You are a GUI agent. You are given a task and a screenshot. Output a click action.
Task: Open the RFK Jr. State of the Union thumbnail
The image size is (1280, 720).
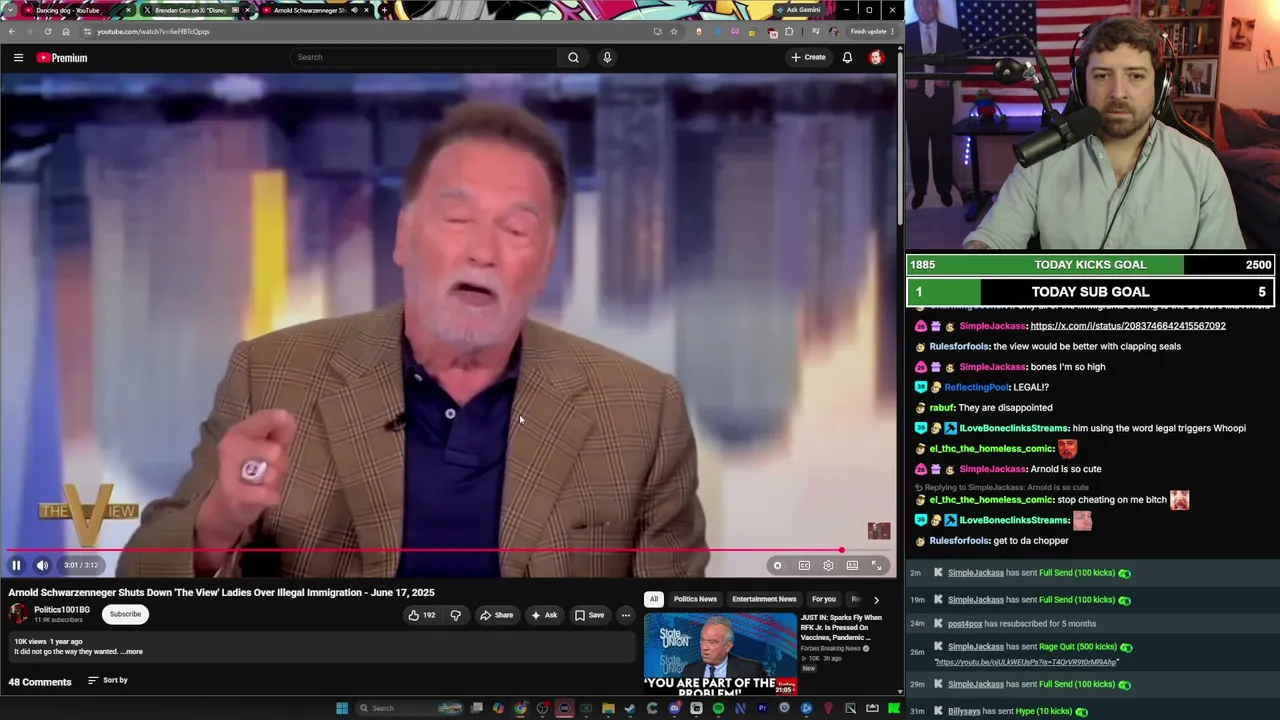[720, 655]
